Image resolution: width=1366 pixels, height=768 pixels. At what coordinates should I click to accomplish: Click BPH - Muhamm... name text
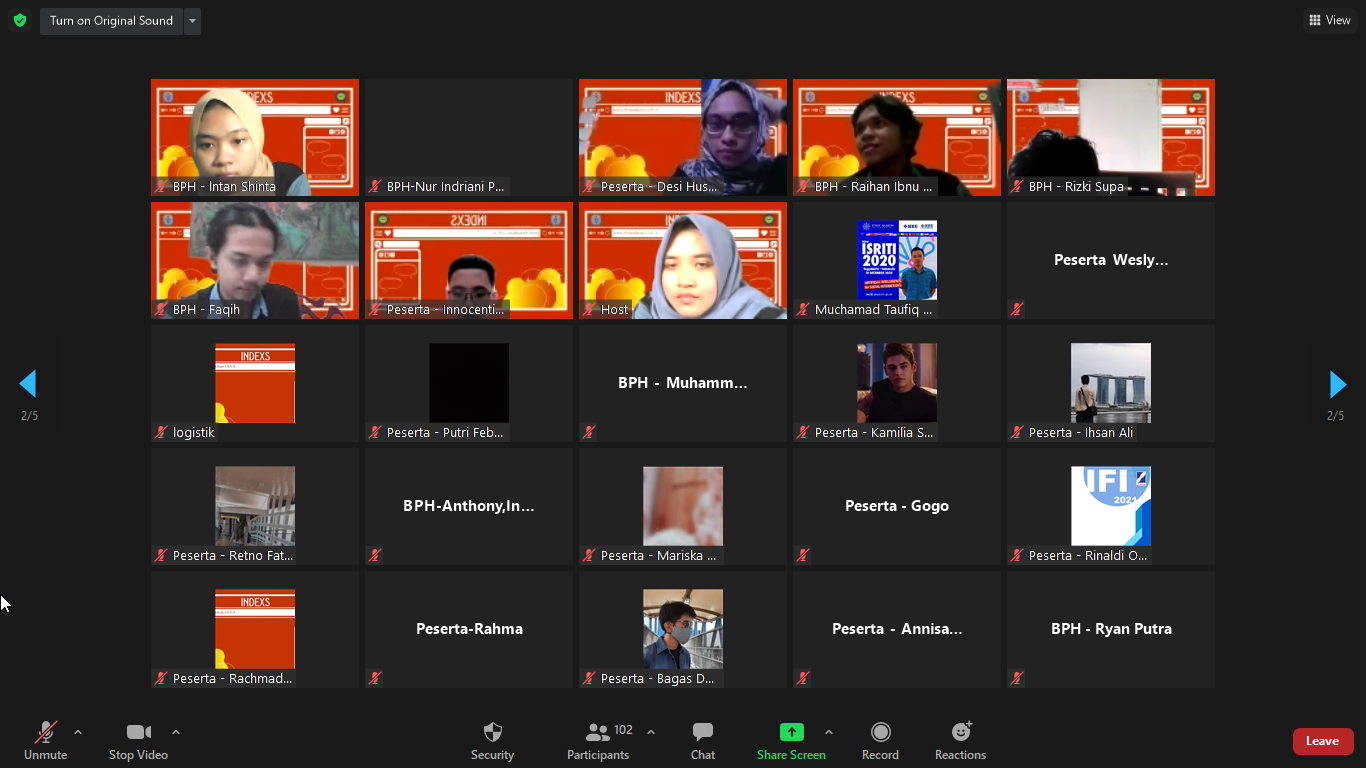point(683,383)
